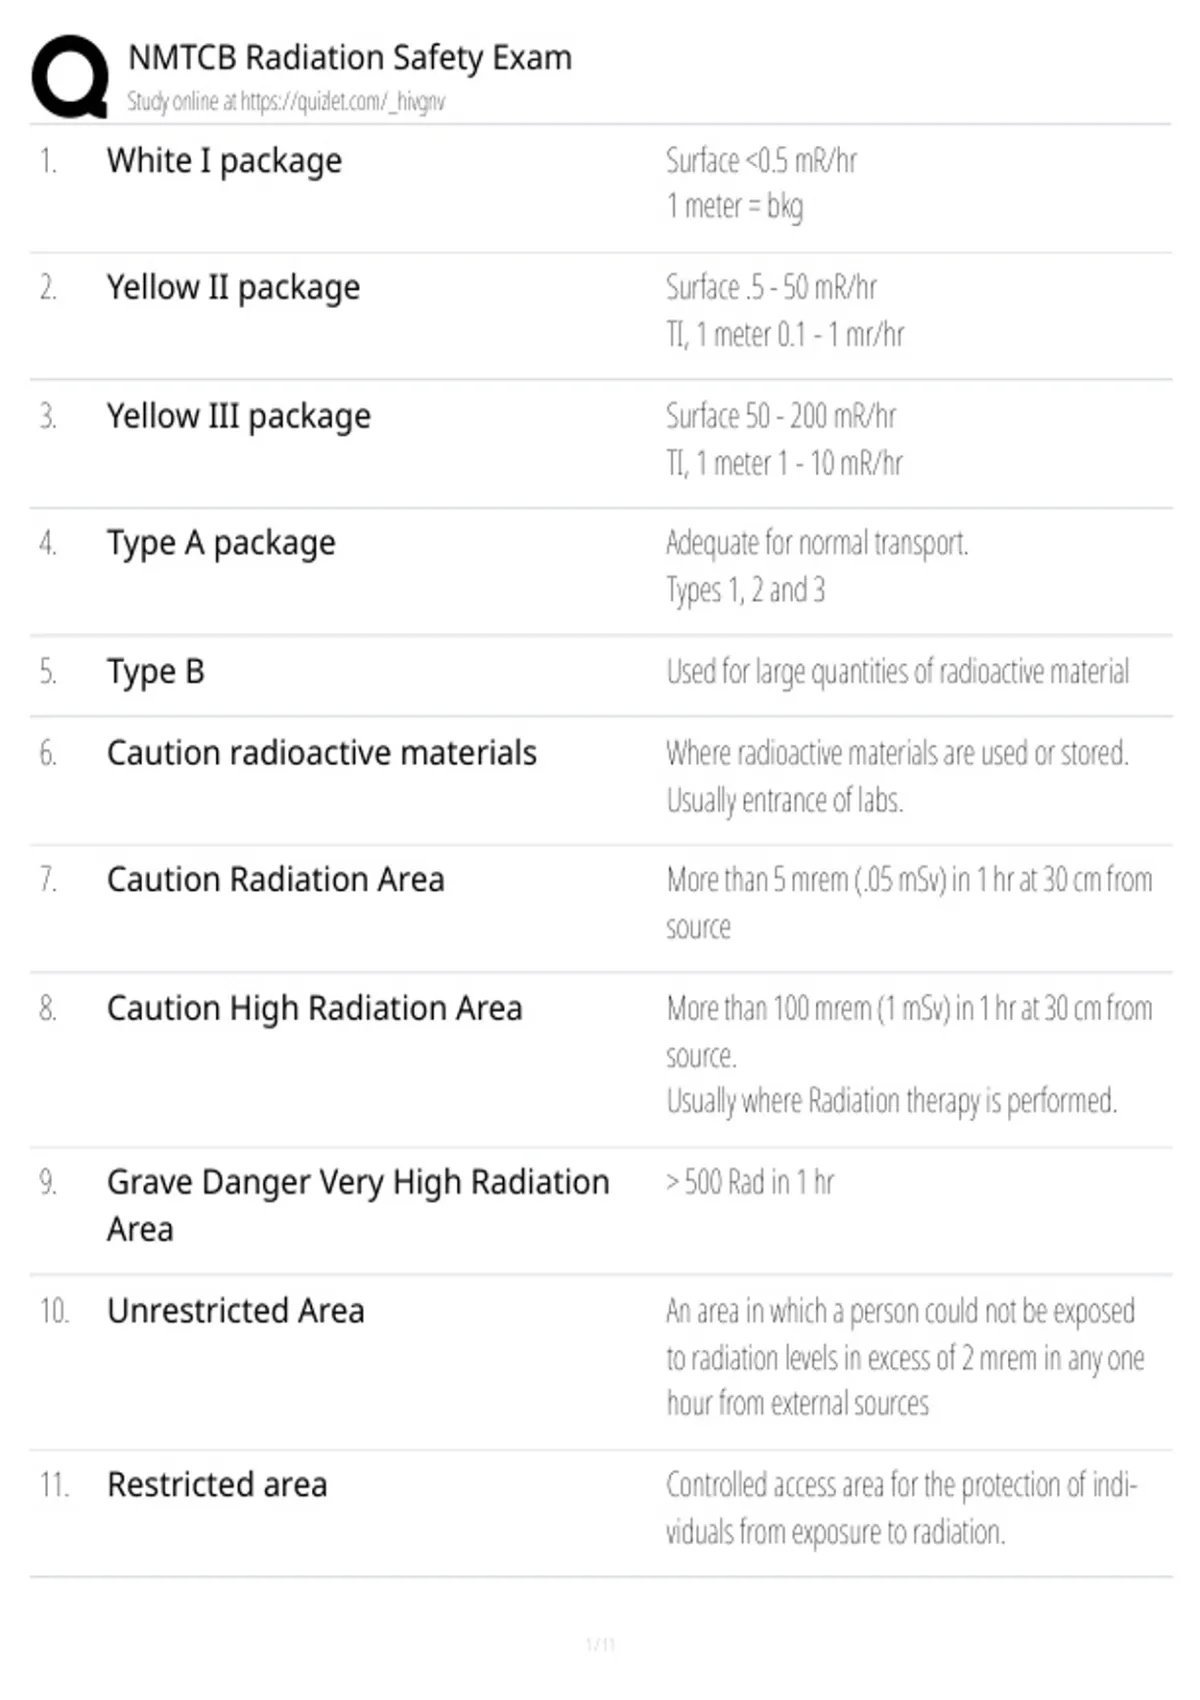Select Caution radioactive materials term

click(322, 753)
